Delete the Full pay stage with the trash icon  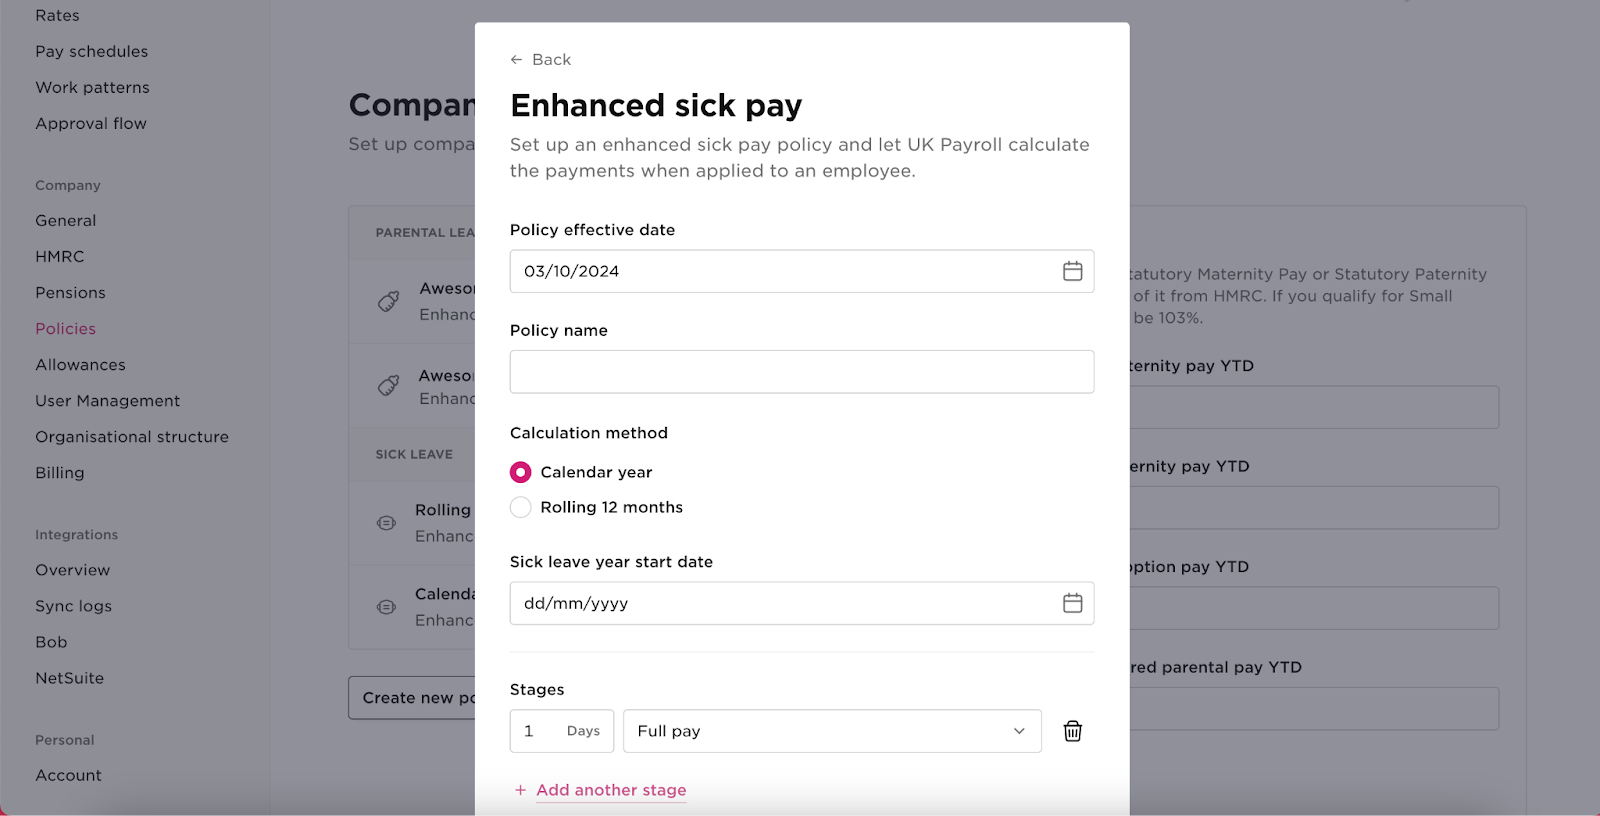coord(1072,731)
